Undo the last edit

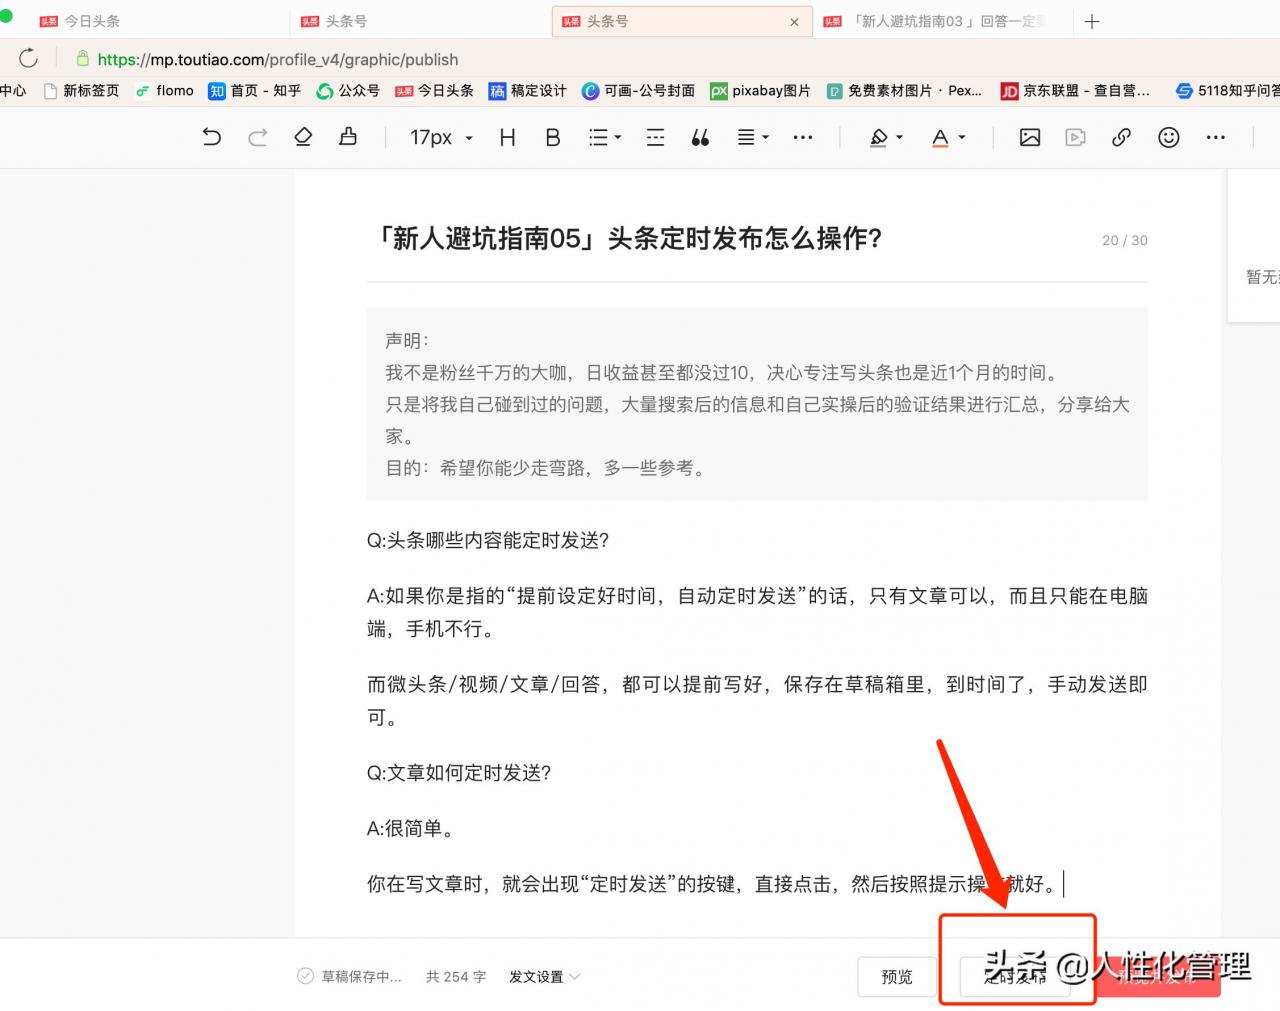point(211,137)
